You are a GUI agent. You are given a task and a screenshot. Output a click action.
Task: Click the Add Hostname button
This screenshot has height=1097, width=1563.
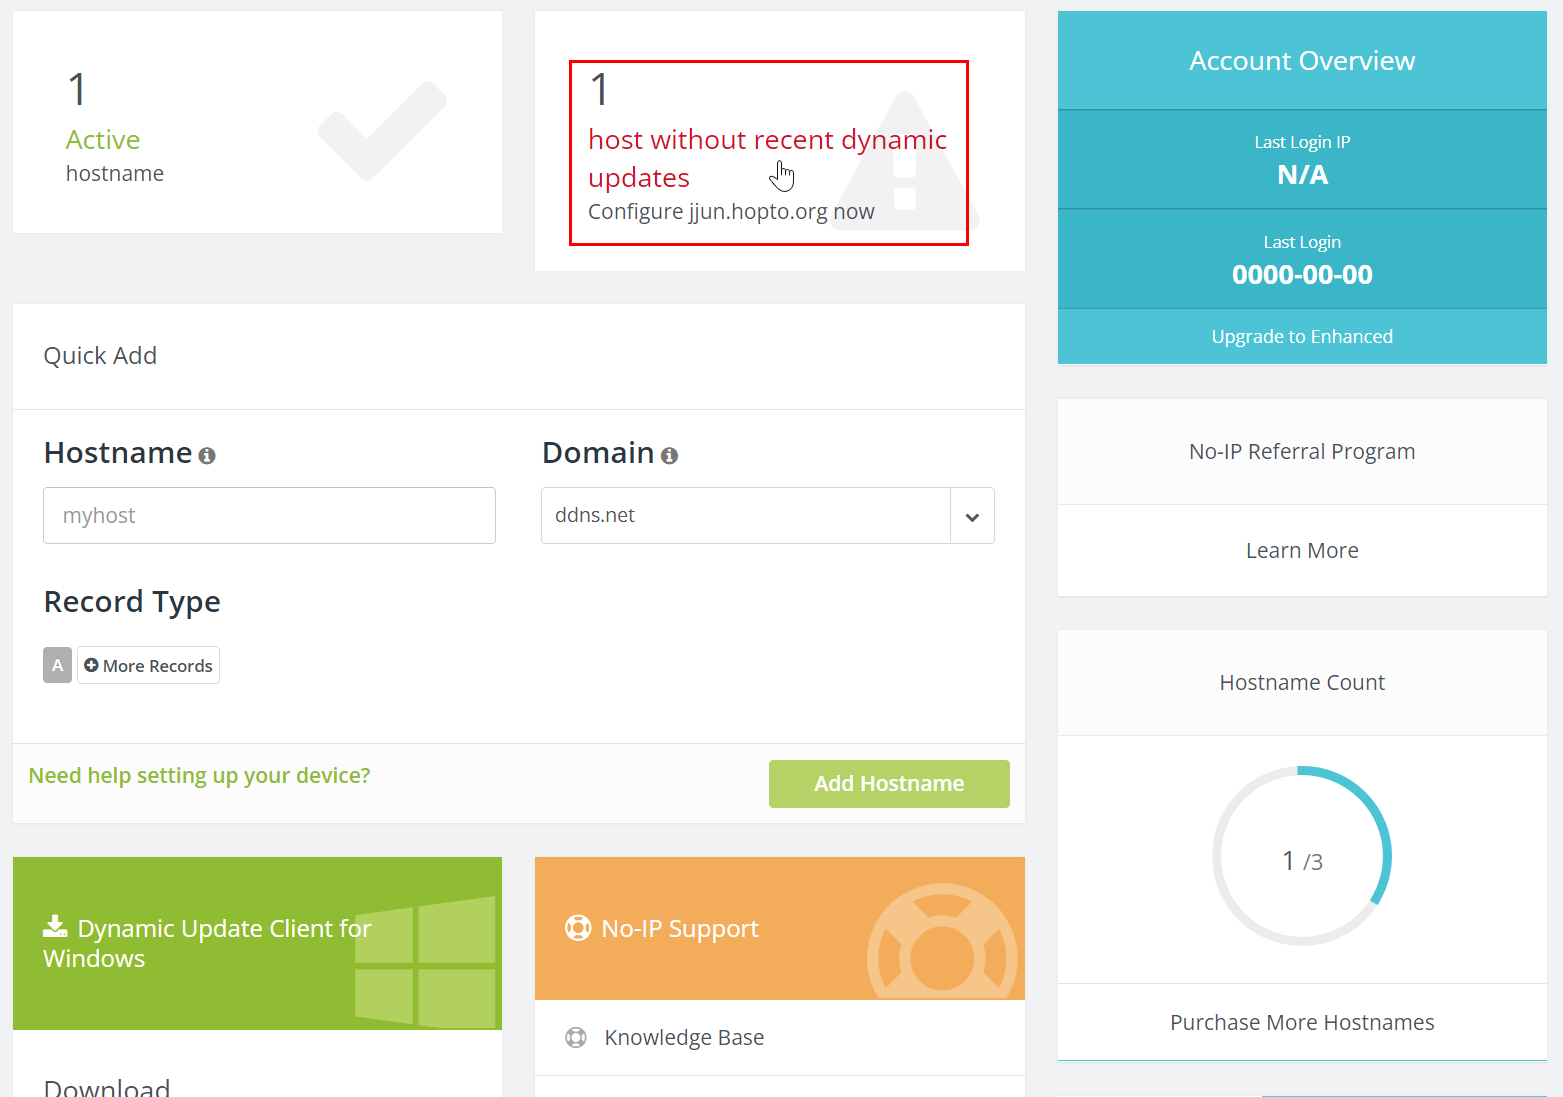pyautogui.click(x=889, y=784)
